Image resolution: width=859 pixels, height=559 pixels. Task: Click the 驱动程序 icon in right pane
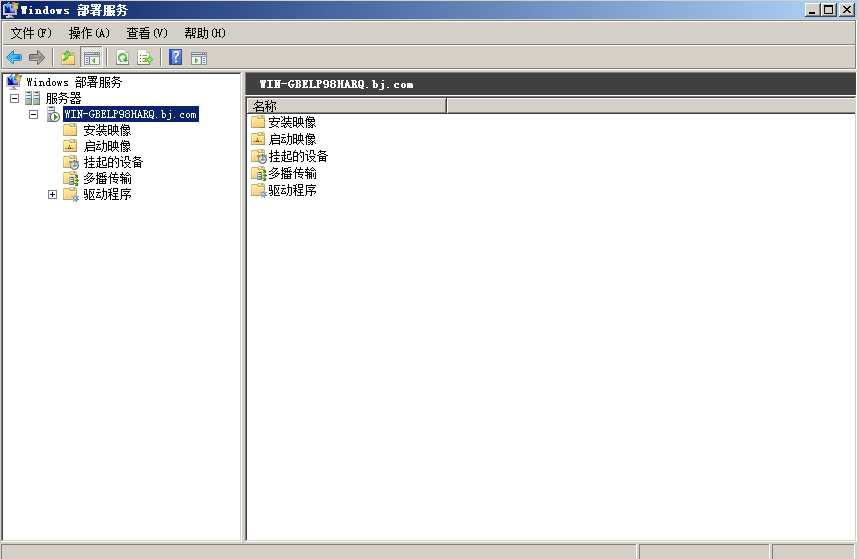click(259, 190)
